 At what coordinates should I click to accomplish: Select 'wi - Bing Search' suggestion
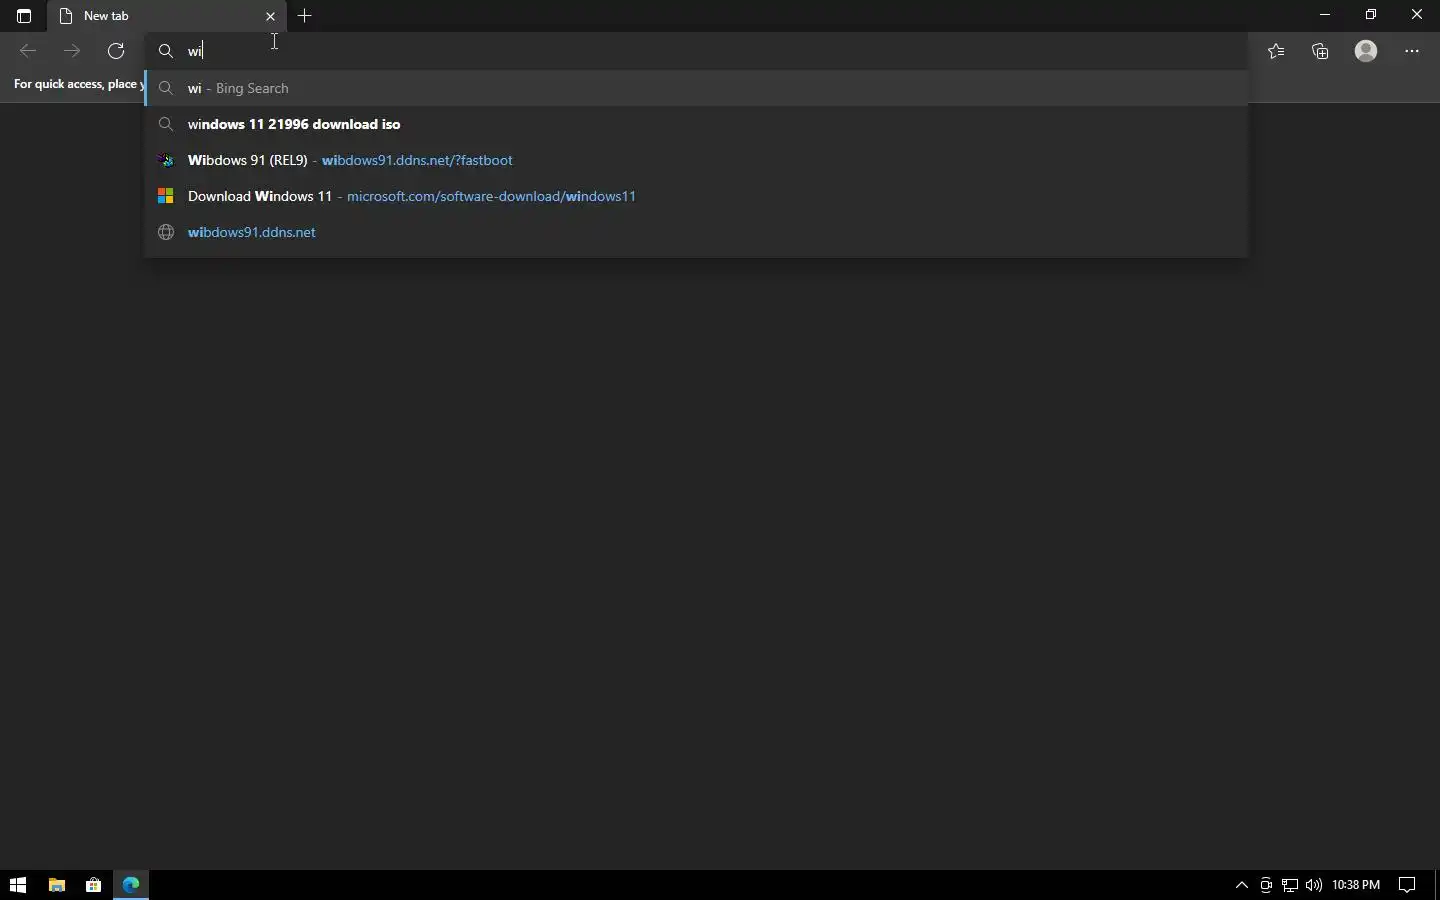[x=697, y=88]
